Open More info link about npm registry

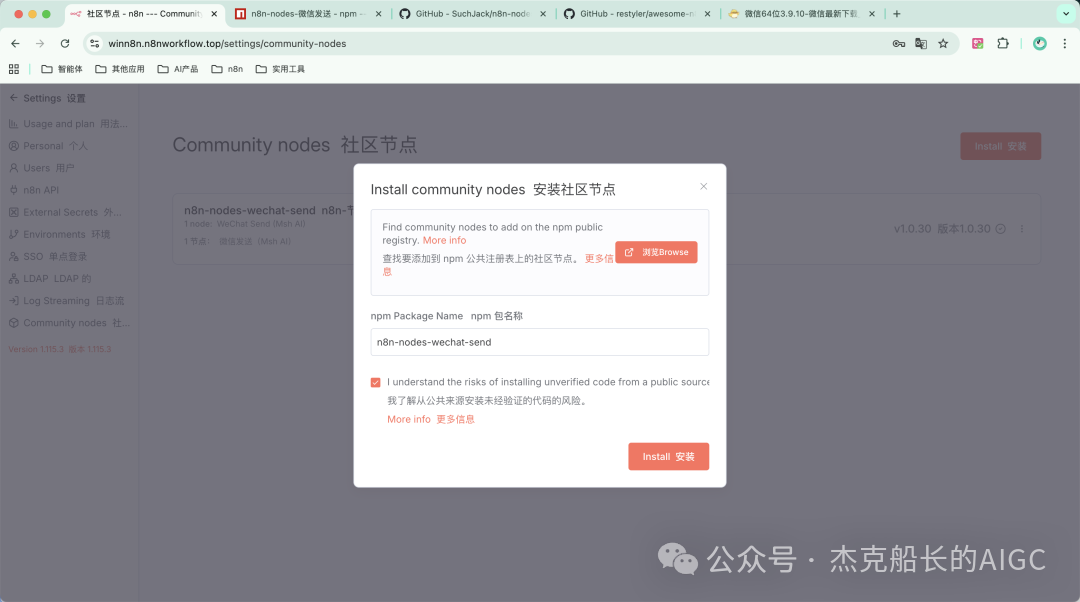coord(444,240)
